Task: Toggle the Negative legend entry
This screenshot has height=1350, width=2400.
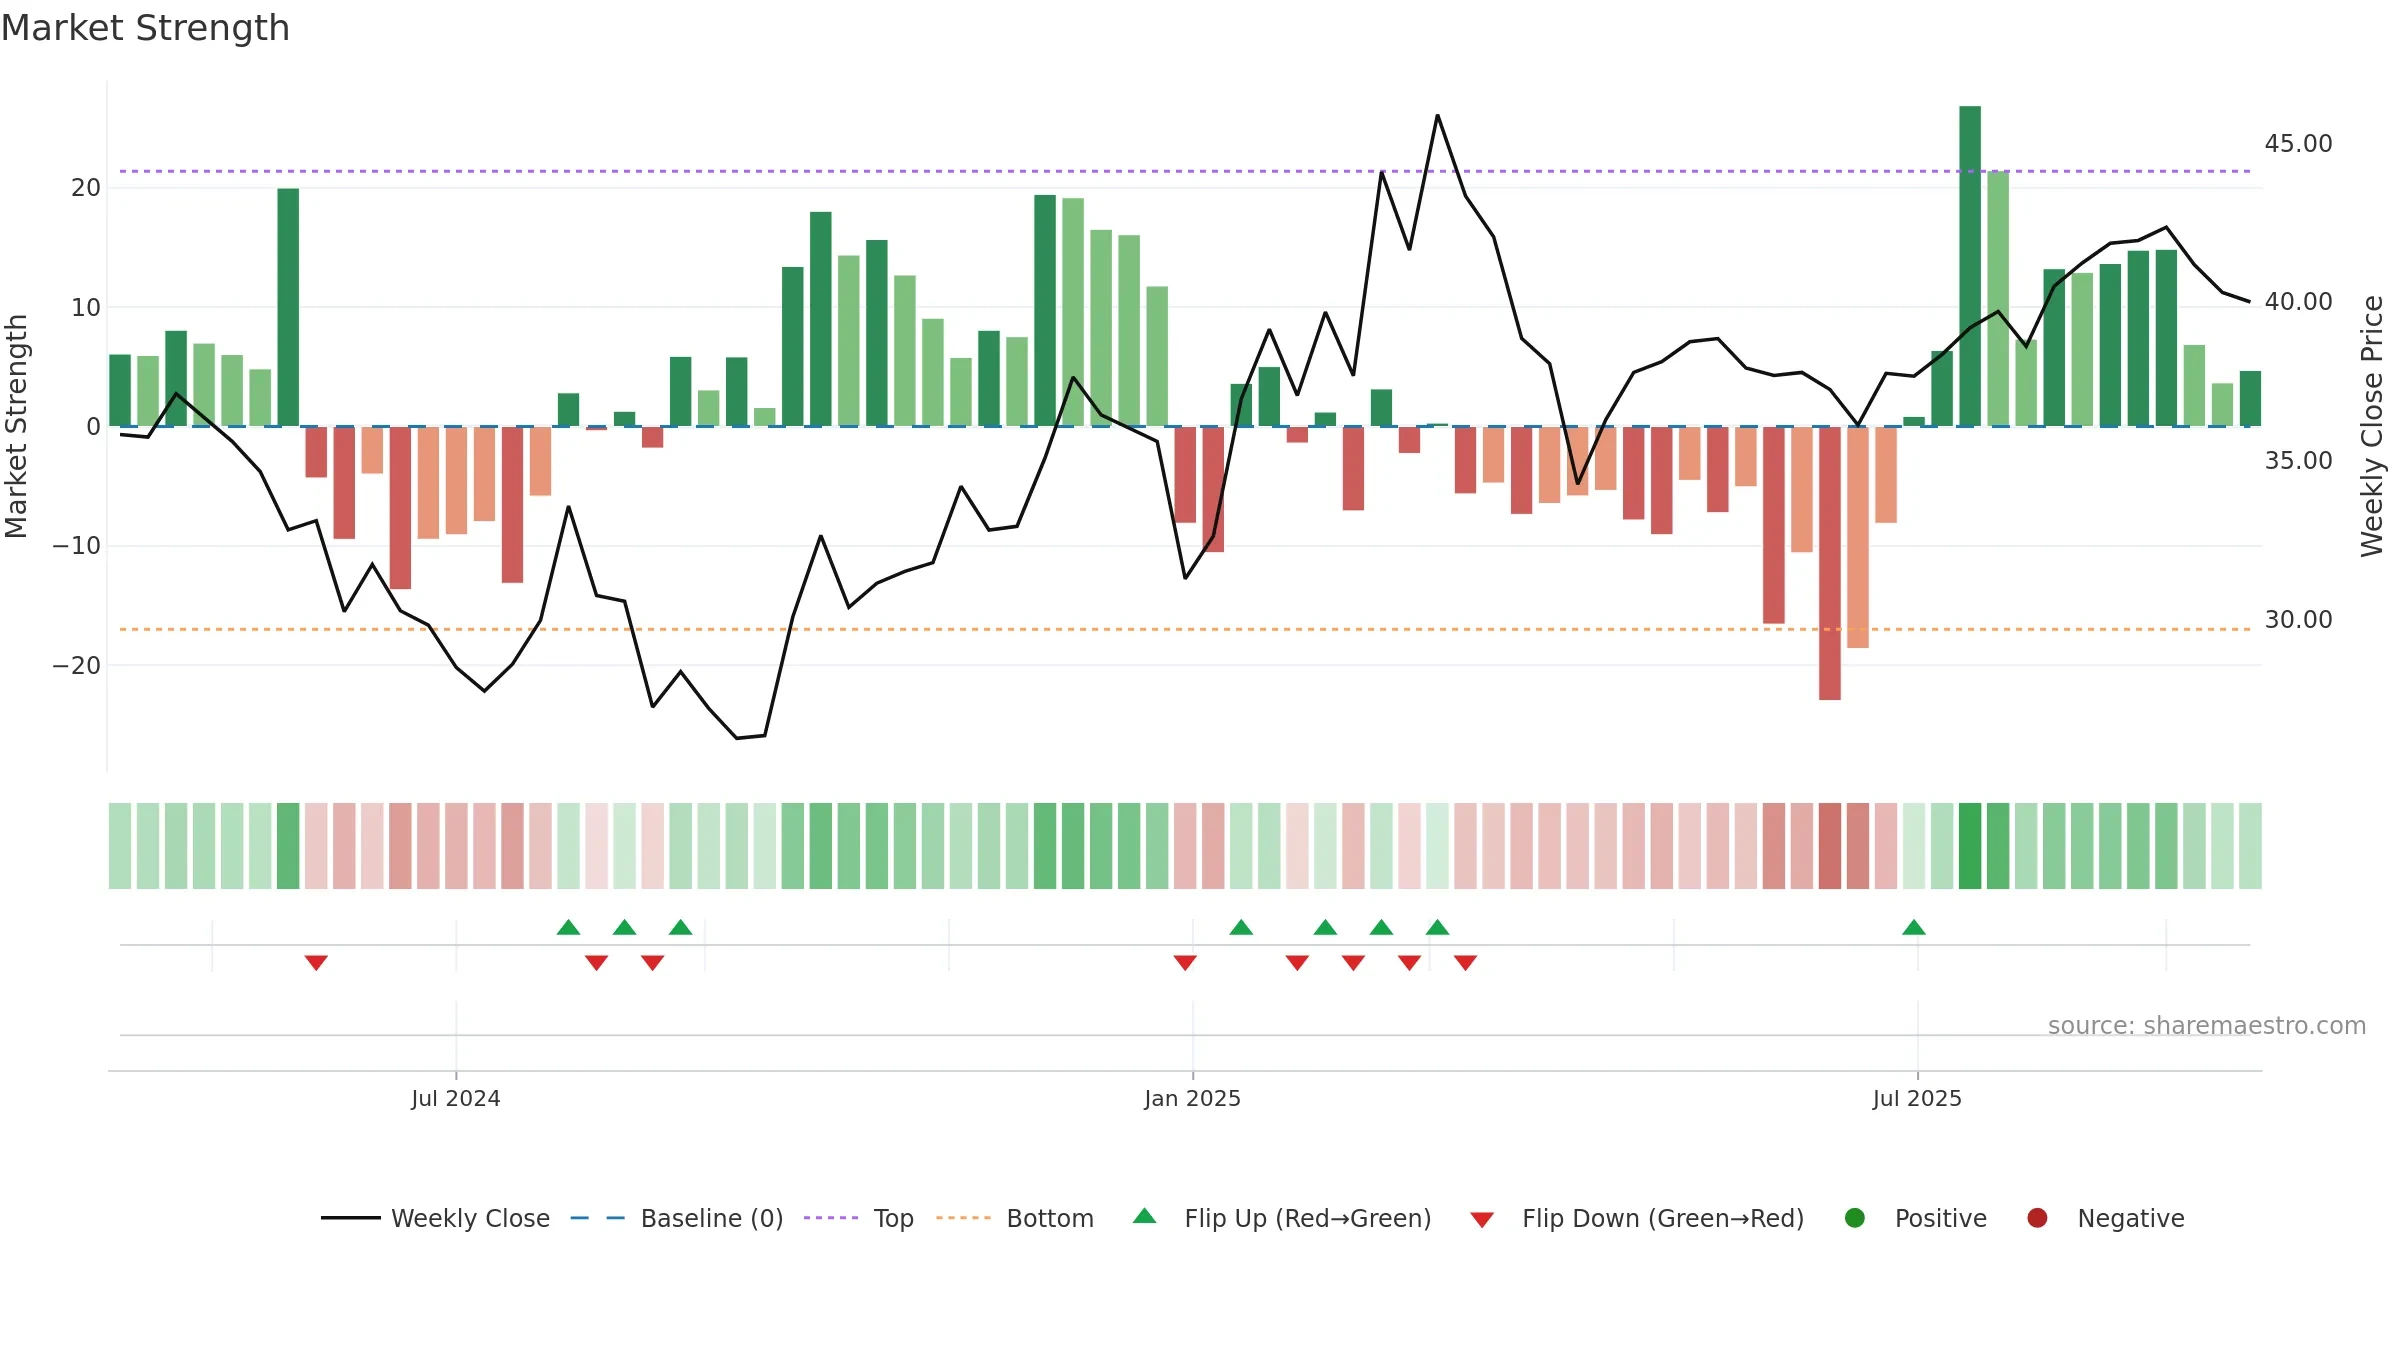Action: 2105,1218
